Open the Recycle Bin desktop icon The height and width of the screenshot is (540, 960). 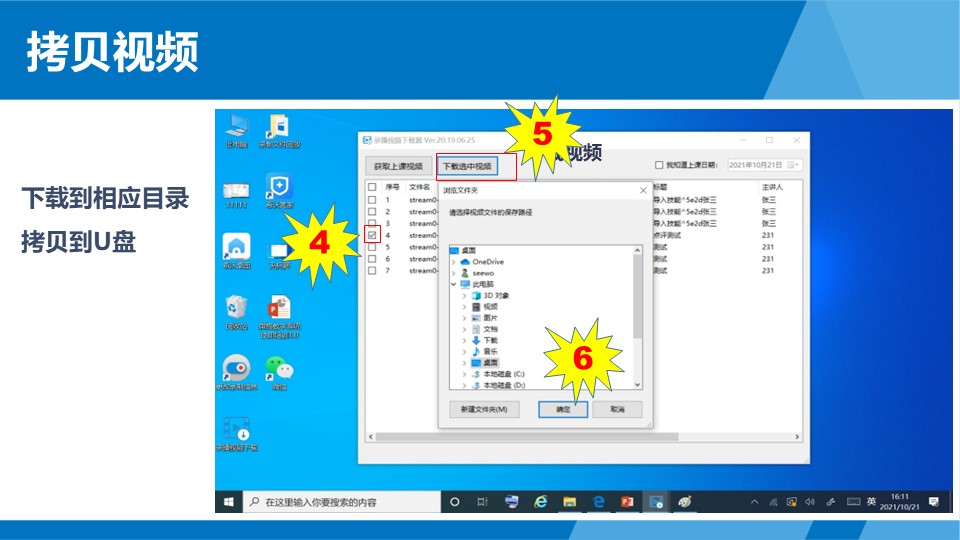coord(236,309)
